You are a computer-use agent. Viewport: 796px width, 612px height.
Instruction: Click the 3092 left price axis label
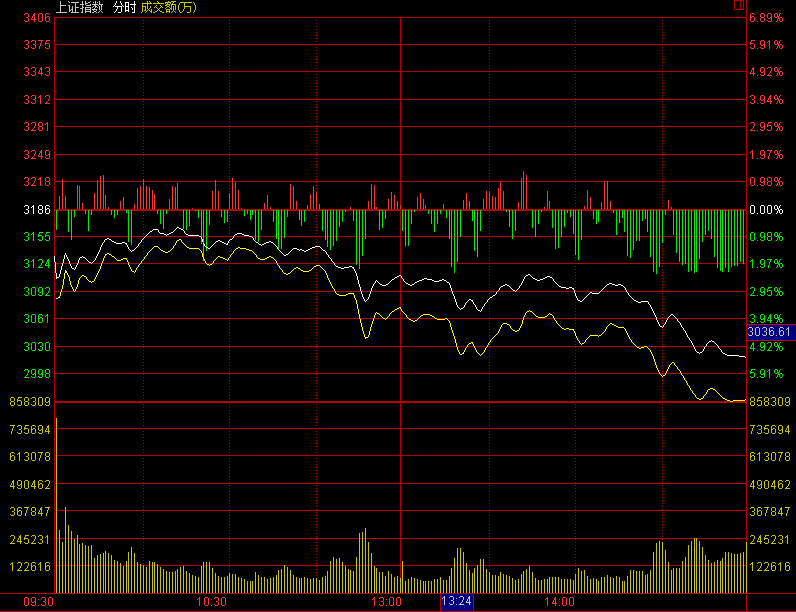[37, 292]
